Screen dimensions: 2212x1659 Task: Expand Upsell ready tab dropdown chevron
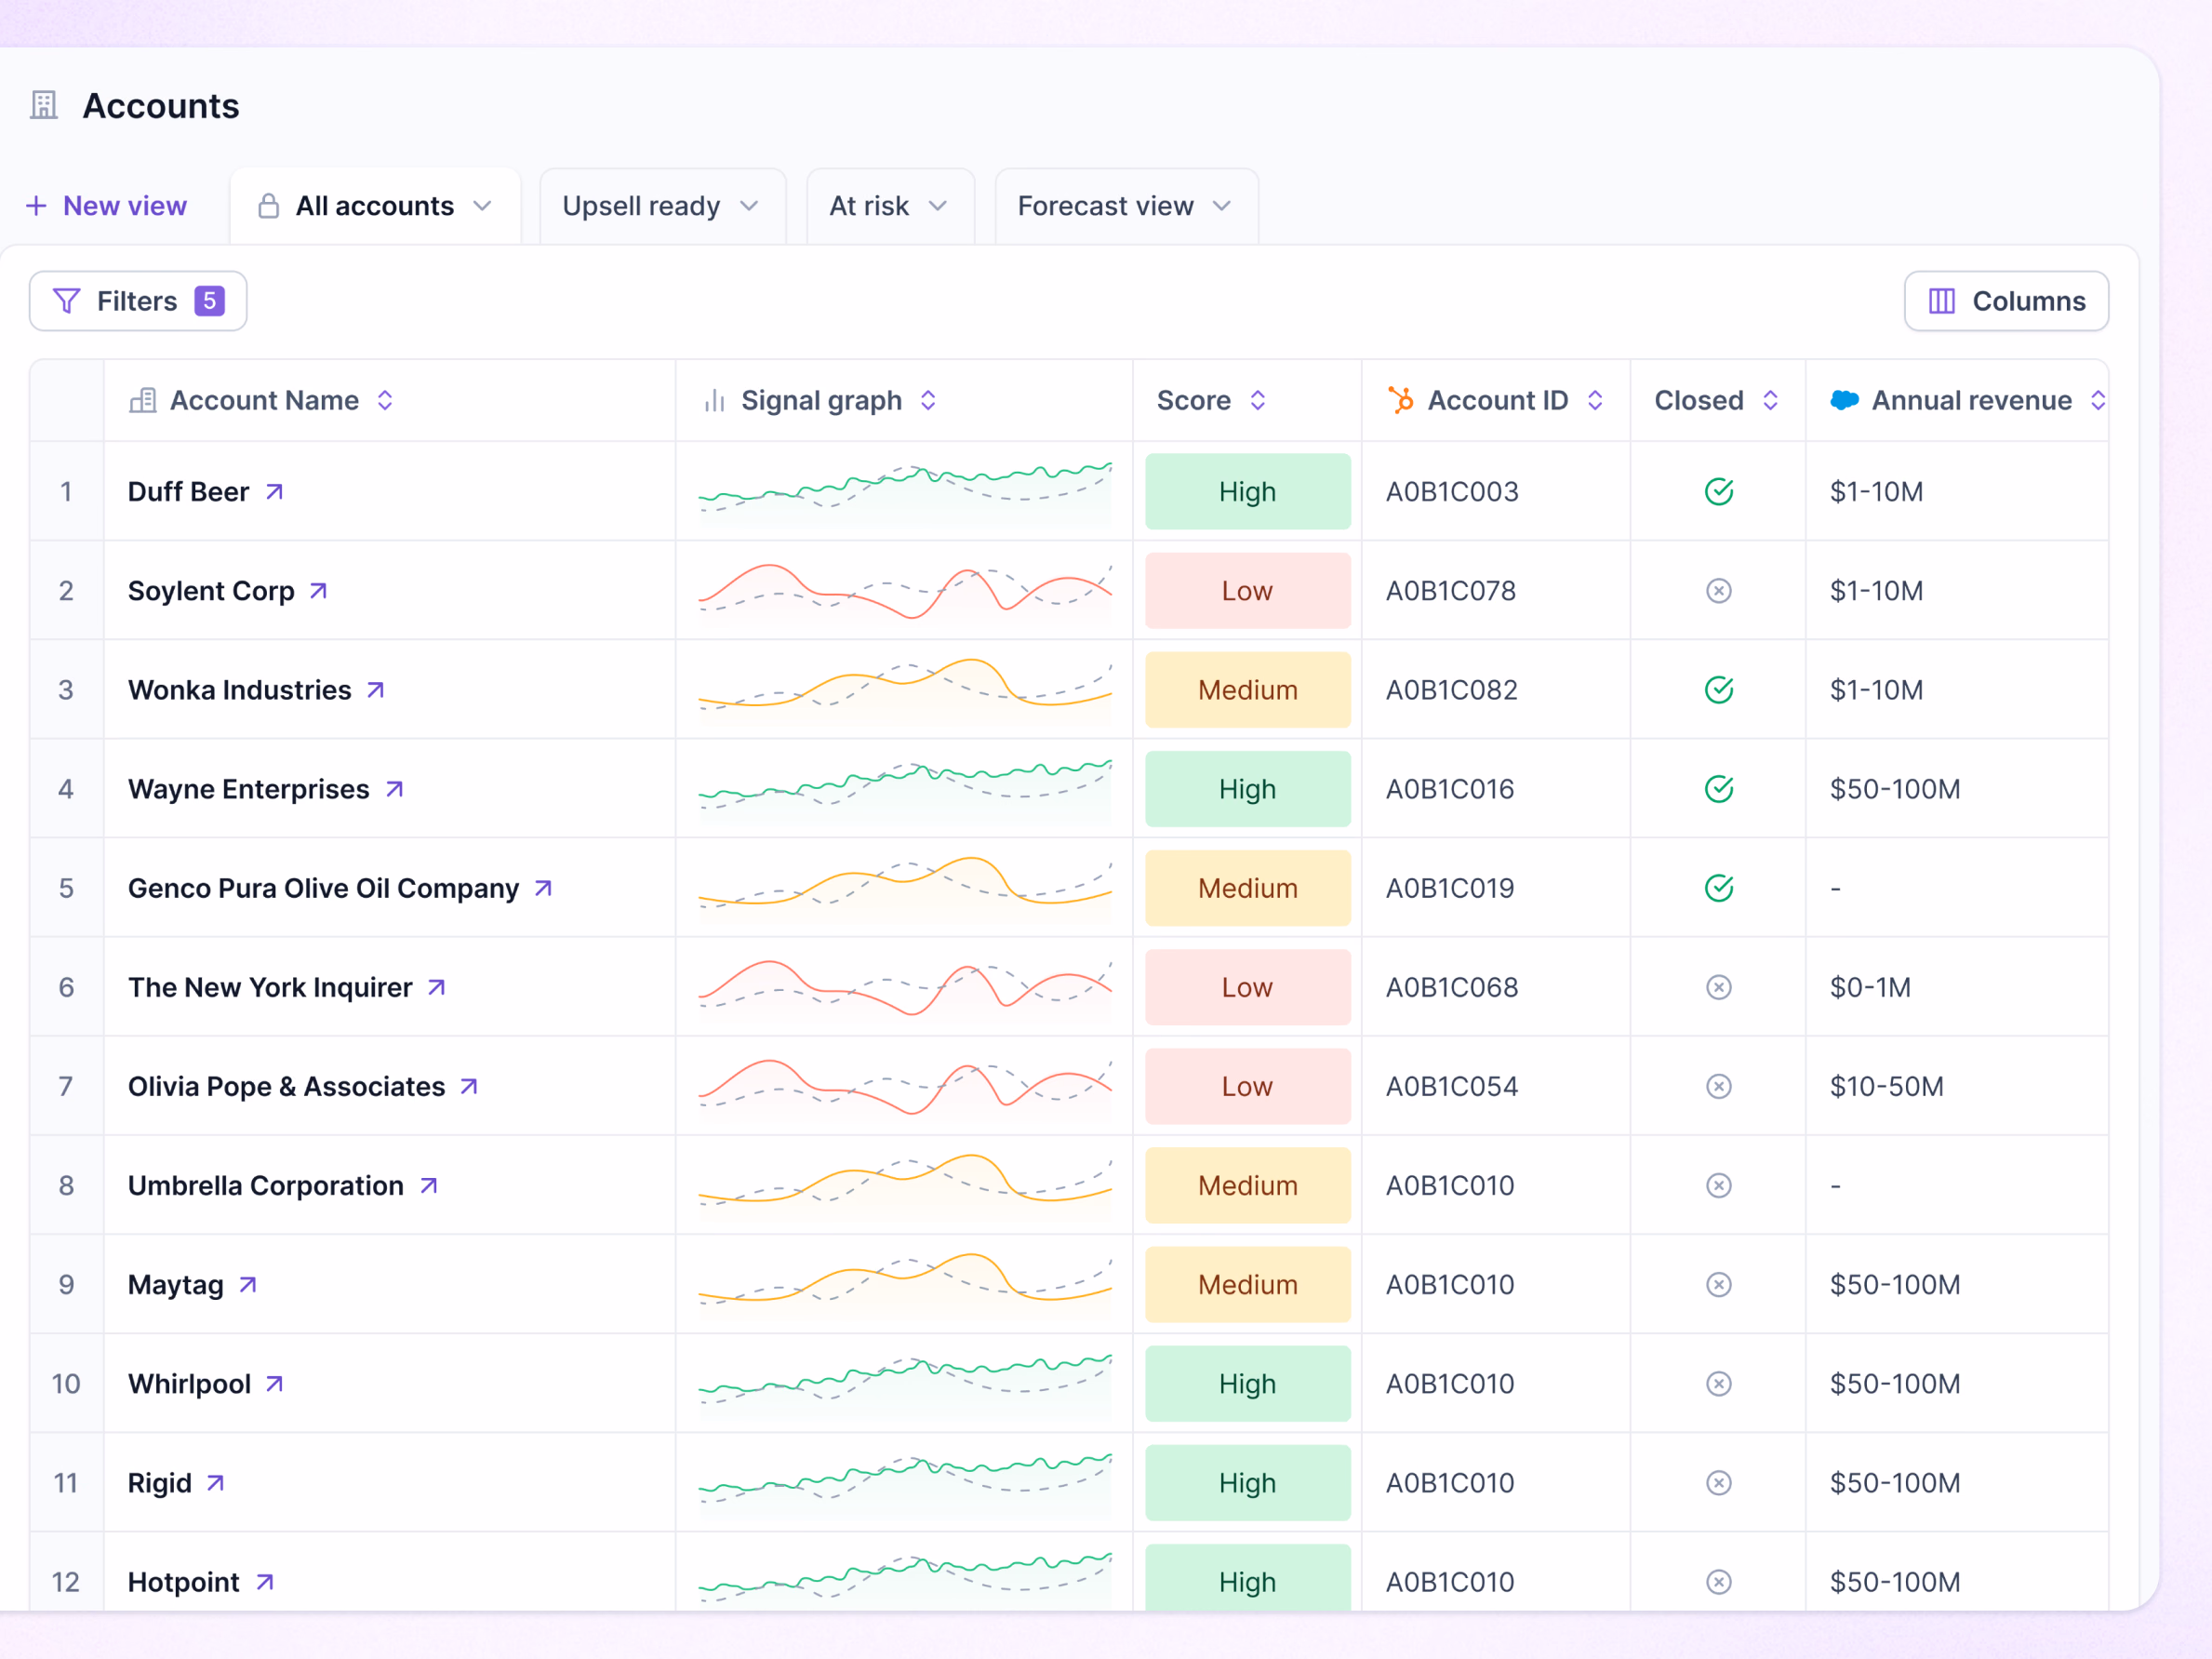click(x=749, y=206)
